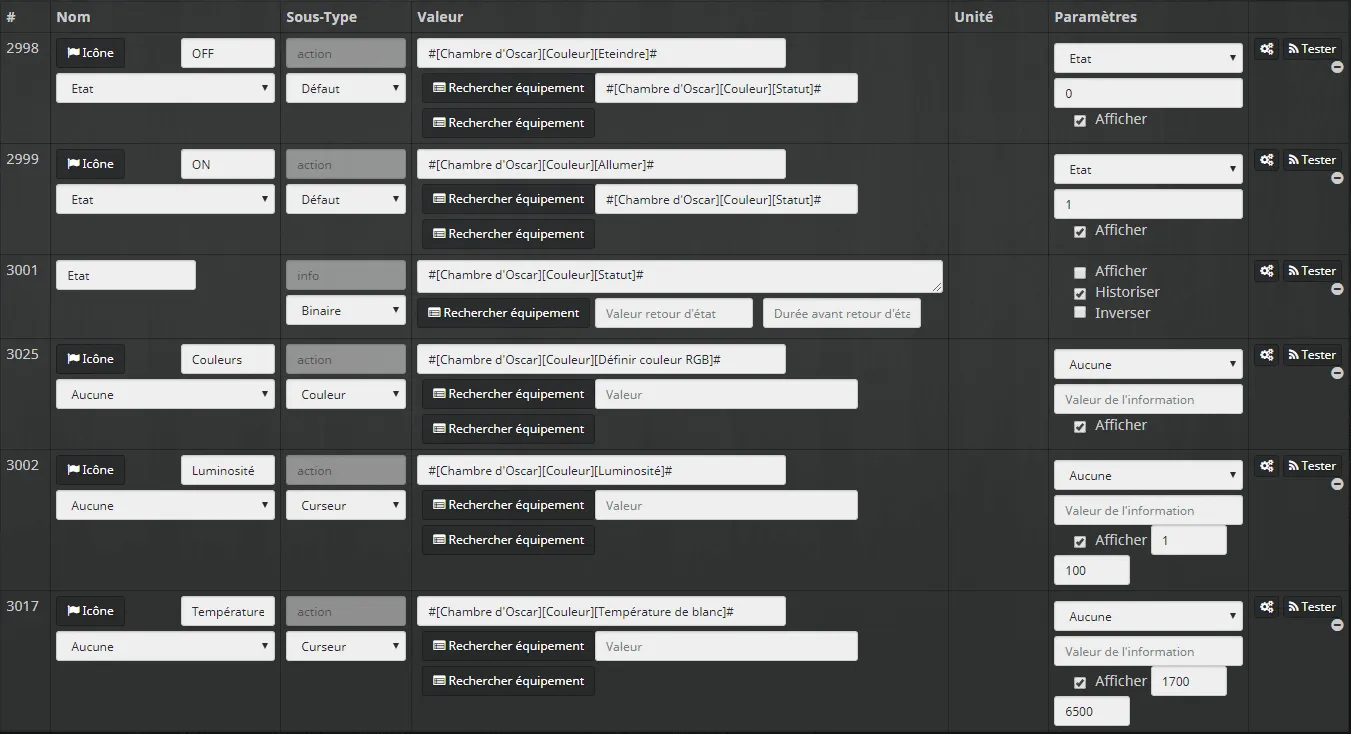Toggle the Inverser checkbox
The height and width of the screenshot is (734, 1351).
tap(1080, 313)
